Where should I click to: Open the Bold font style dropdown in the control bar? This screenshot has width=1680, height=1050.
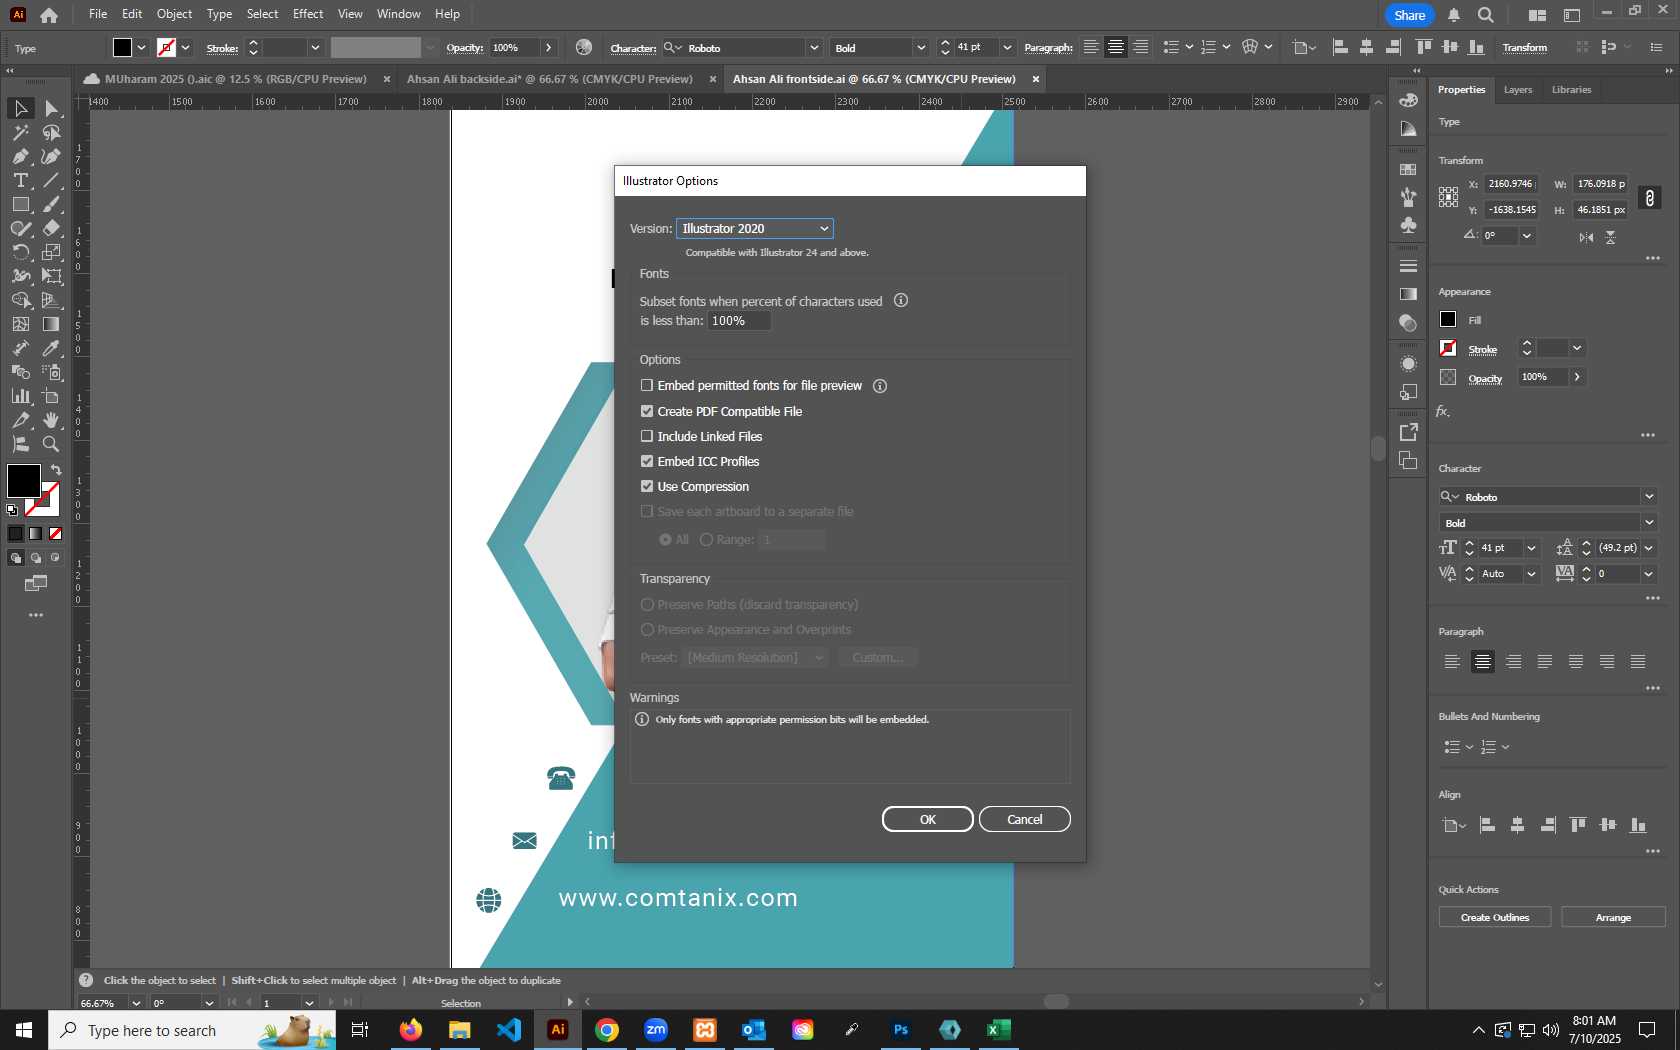pos(921,48)
